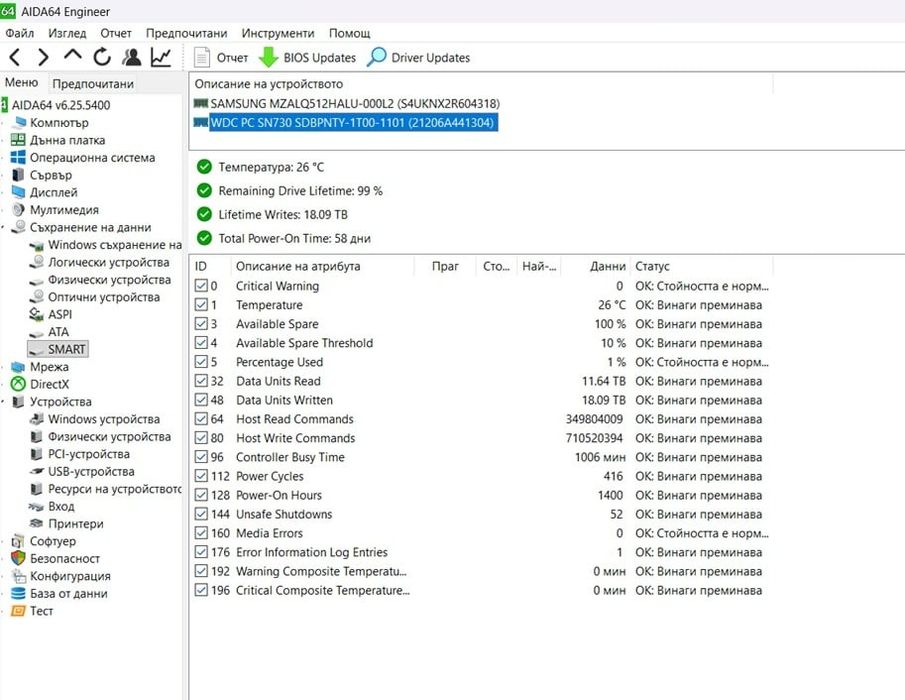Toggle the Available Spare checkbox (ID 3)
Screen dimensions: 905x700
coord(201,324)
